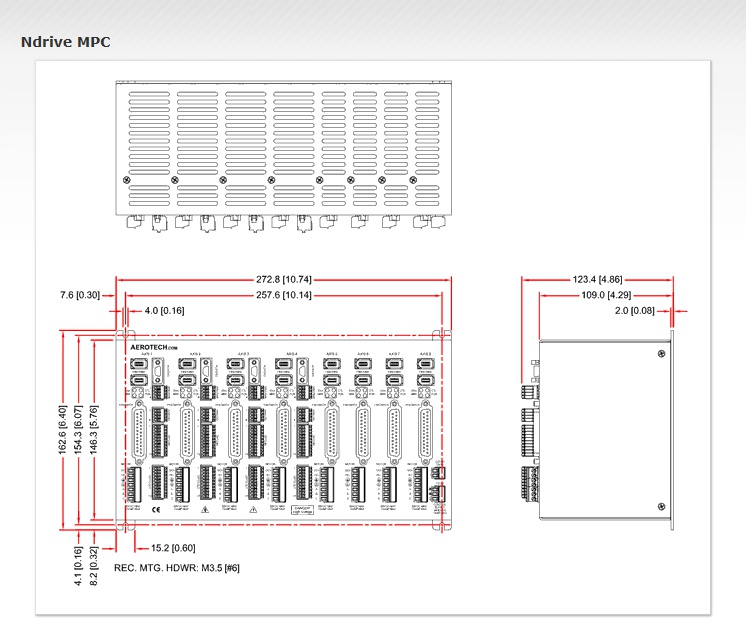Click the Ndrive MPC heading
The image size is (746, 636).
[x=66, y=42]
